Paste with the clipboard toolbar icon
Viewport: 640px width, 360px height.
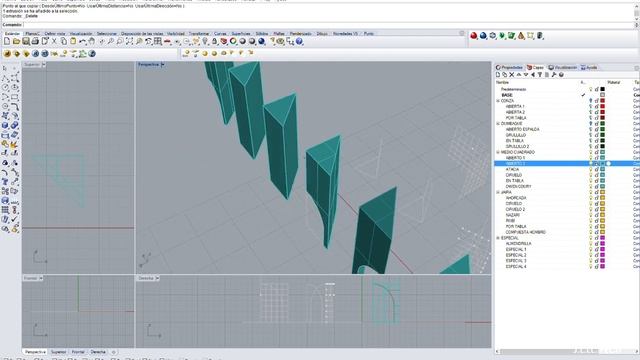point(73,41)
